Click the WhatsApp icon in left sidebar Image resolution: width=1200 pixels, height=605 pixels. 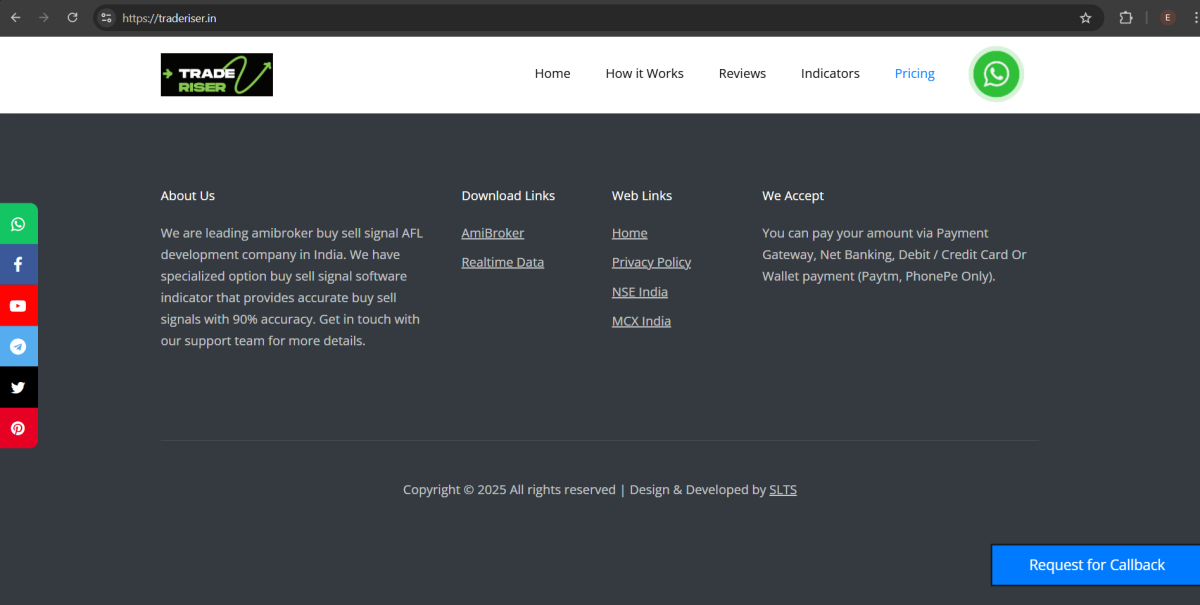(x=19, y=223)
